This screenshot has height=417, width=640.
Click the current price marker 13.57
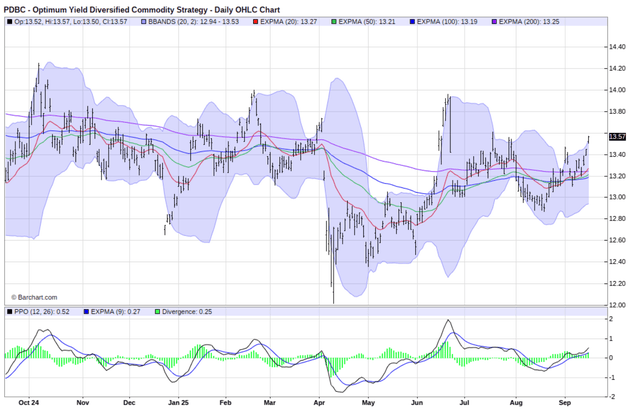click(617, 137)
